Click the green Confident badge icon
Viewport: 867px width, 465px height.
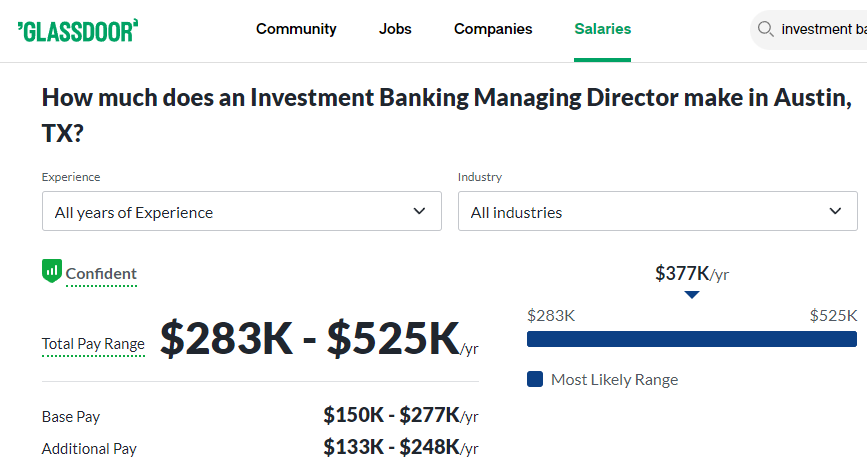coord(52,271)
